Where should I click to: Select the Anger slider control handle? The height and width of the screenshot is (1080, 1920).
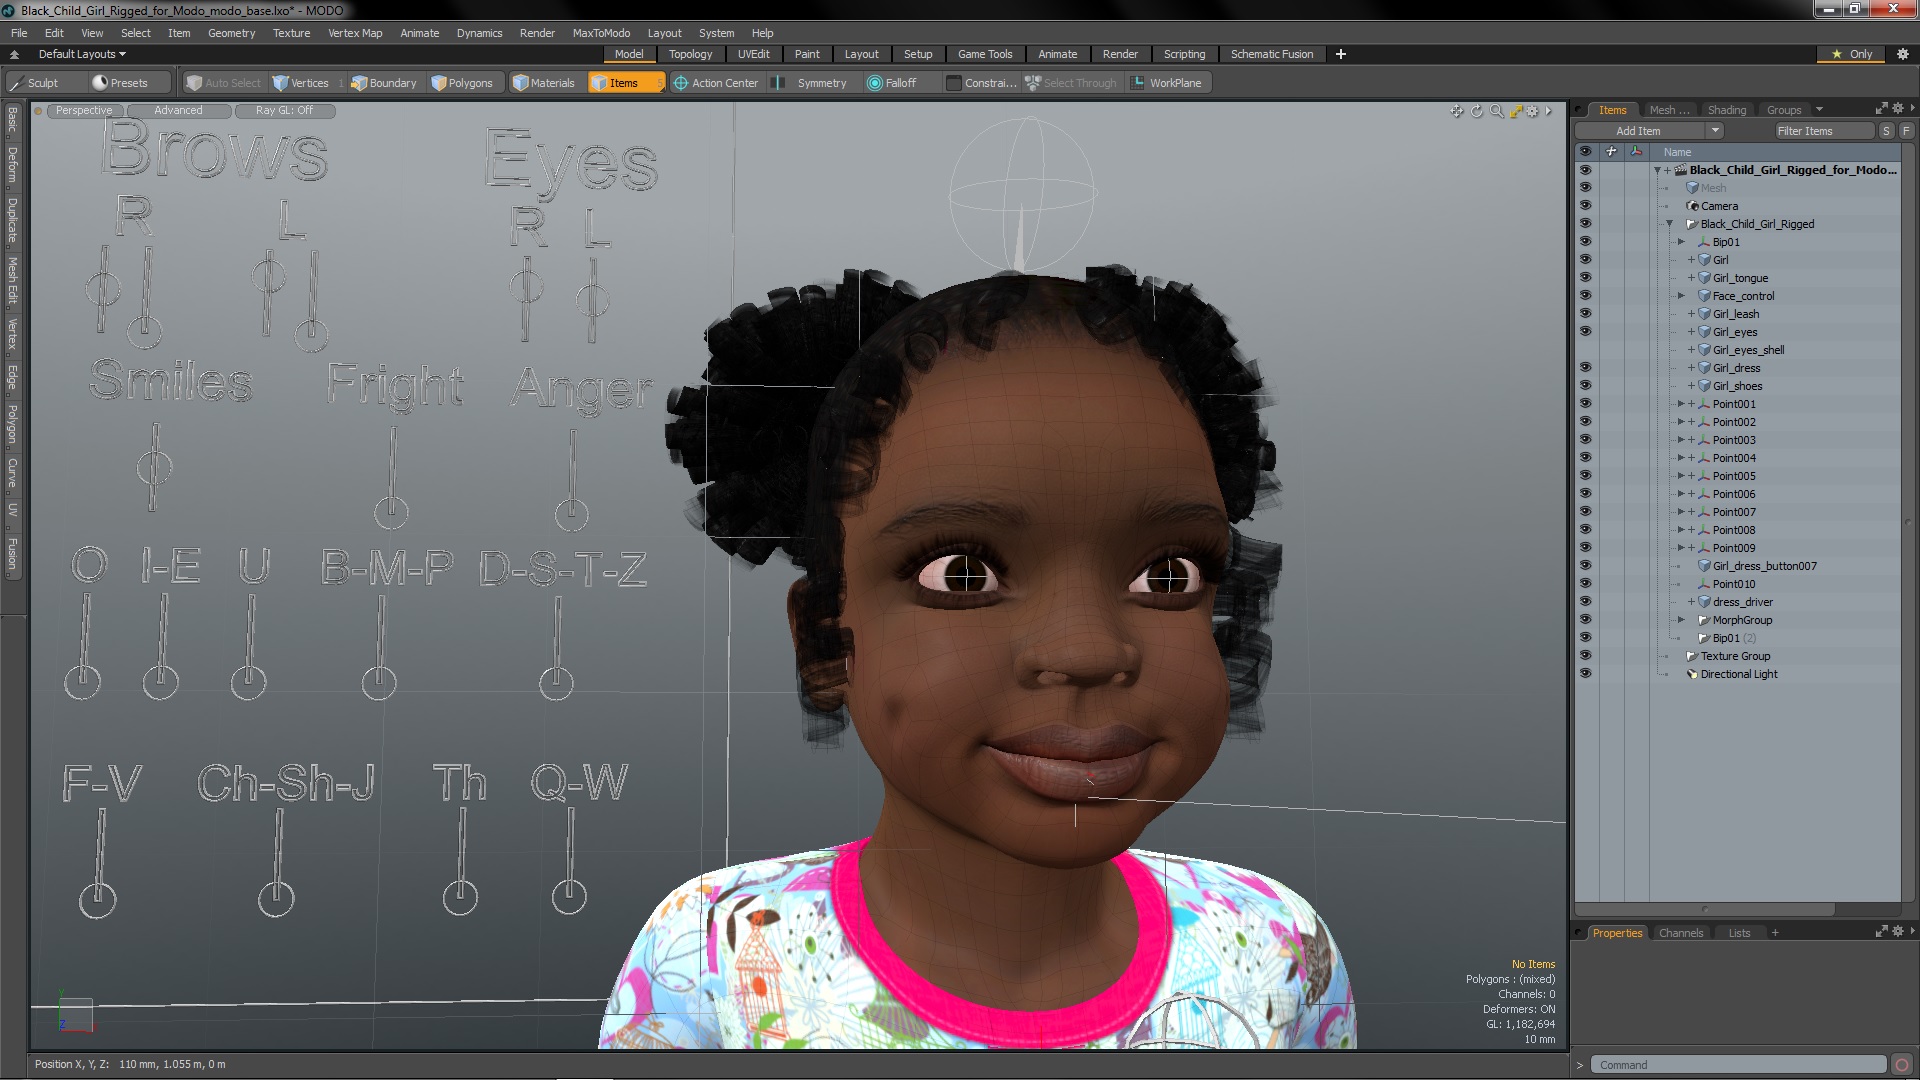[571, 514]
